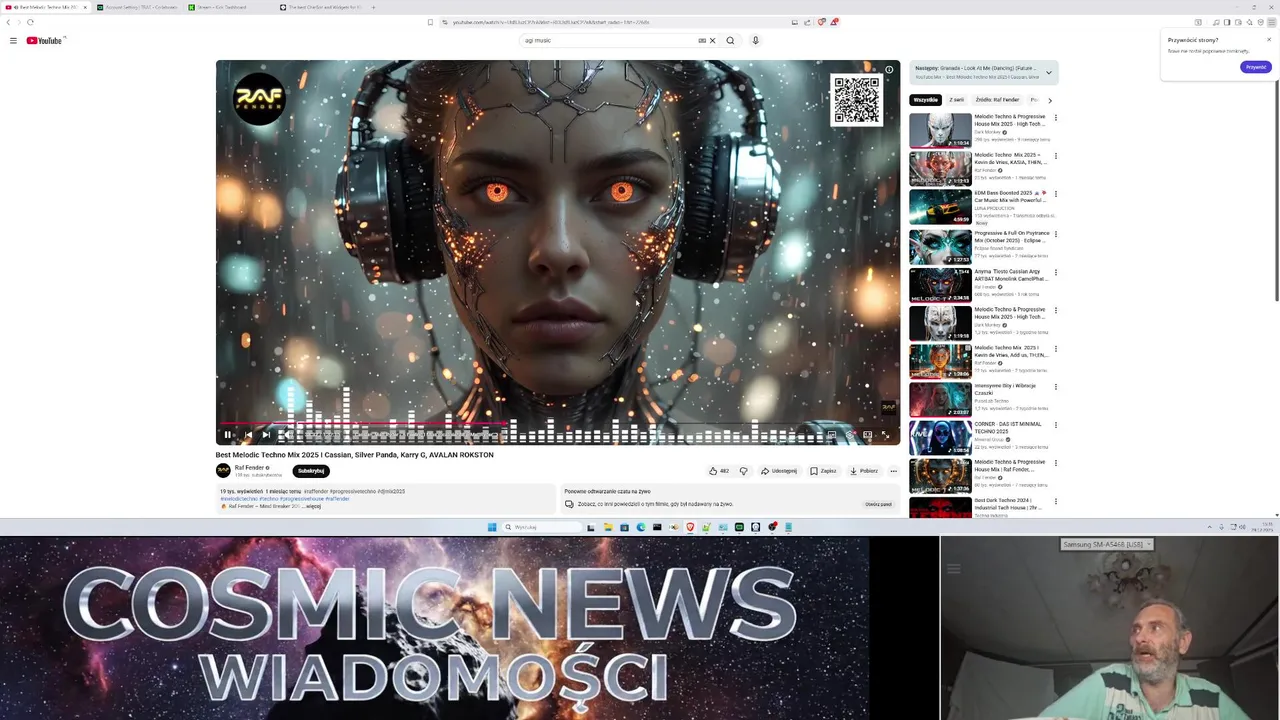Dismiss the restore pages popup
The width and height of the screenshot is (1280, 720).
coord(1269,40)
